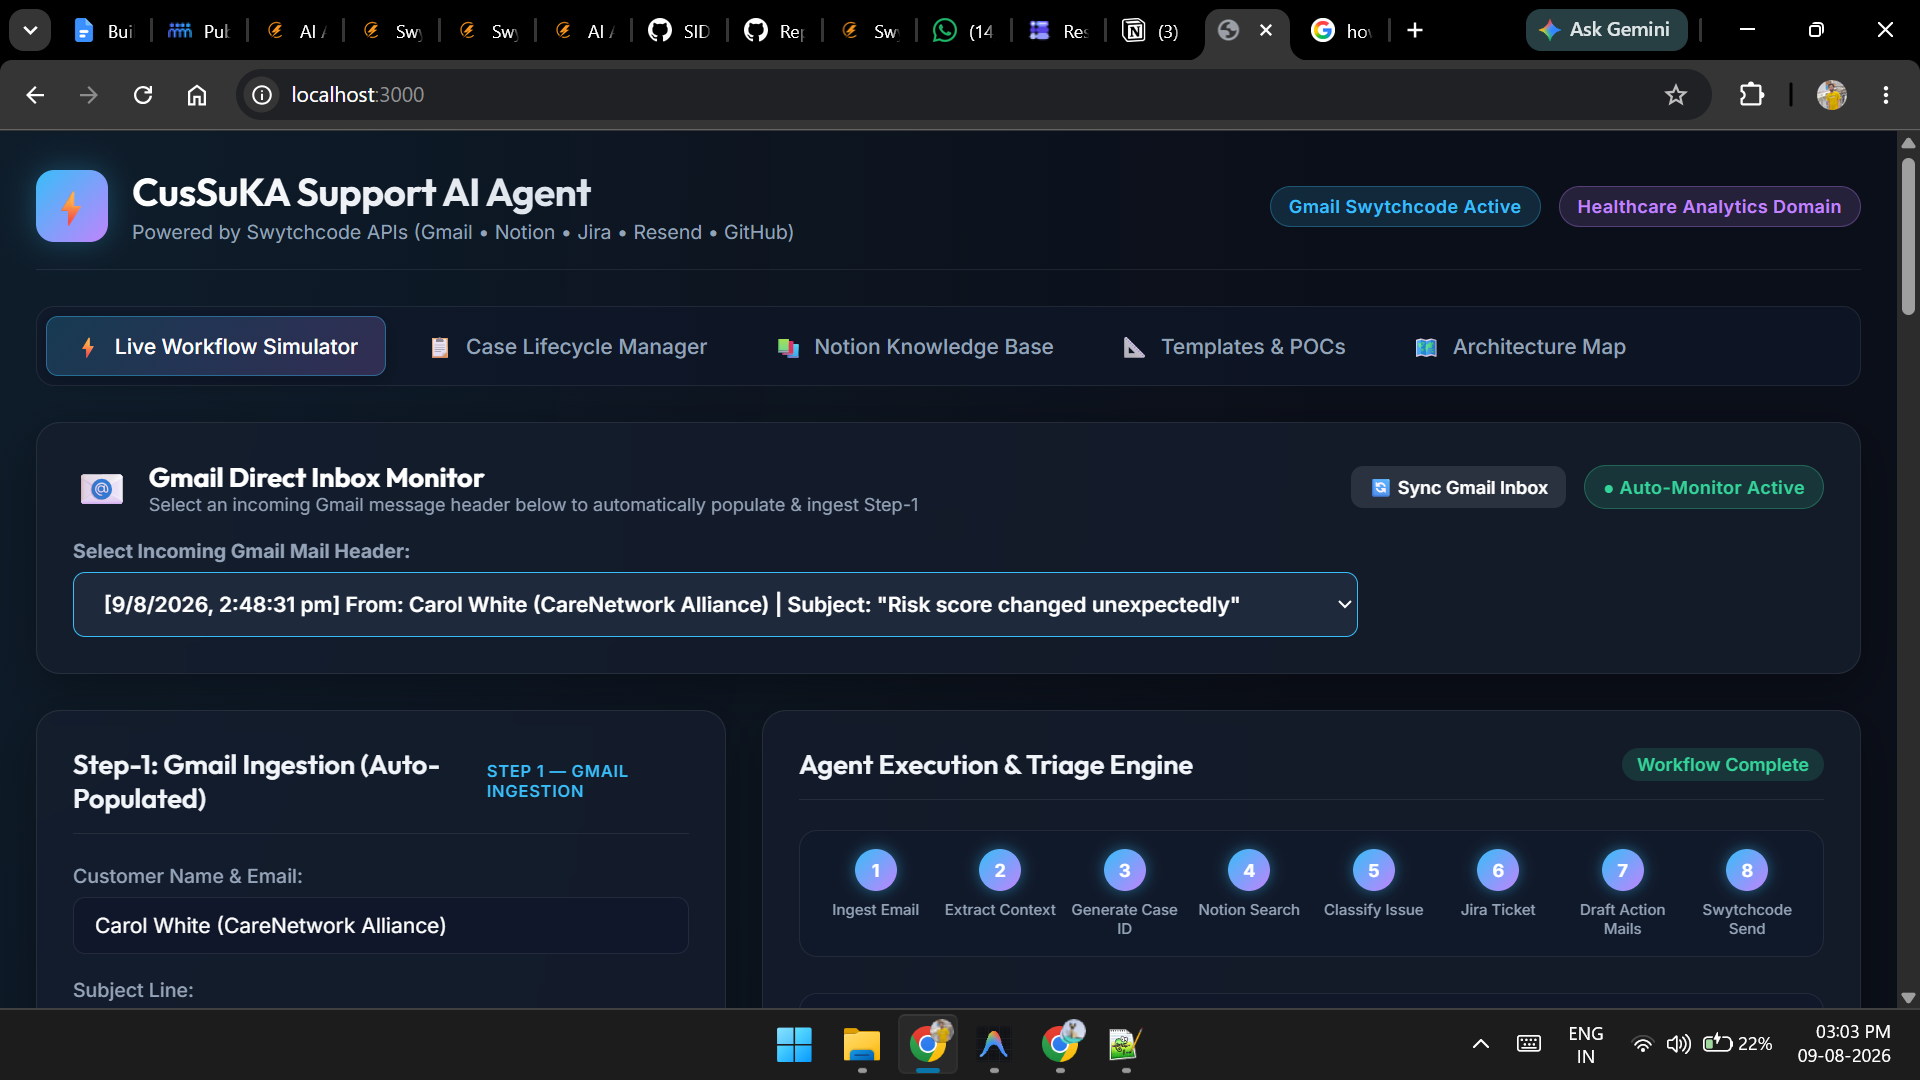The image size is (1920, 1080).
Task: Expand the incoming Gmail mail header dropdown
Action: click(x=715, y=605)
